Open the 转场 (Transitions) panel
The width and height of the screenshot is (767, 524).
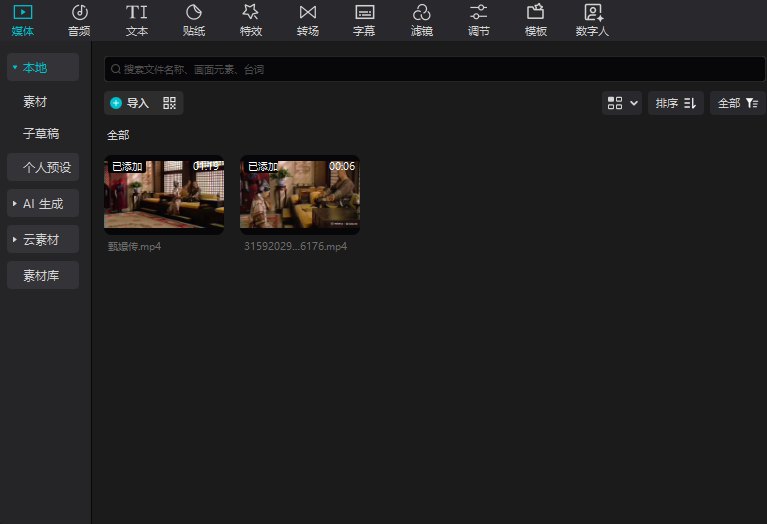[308, 20]
